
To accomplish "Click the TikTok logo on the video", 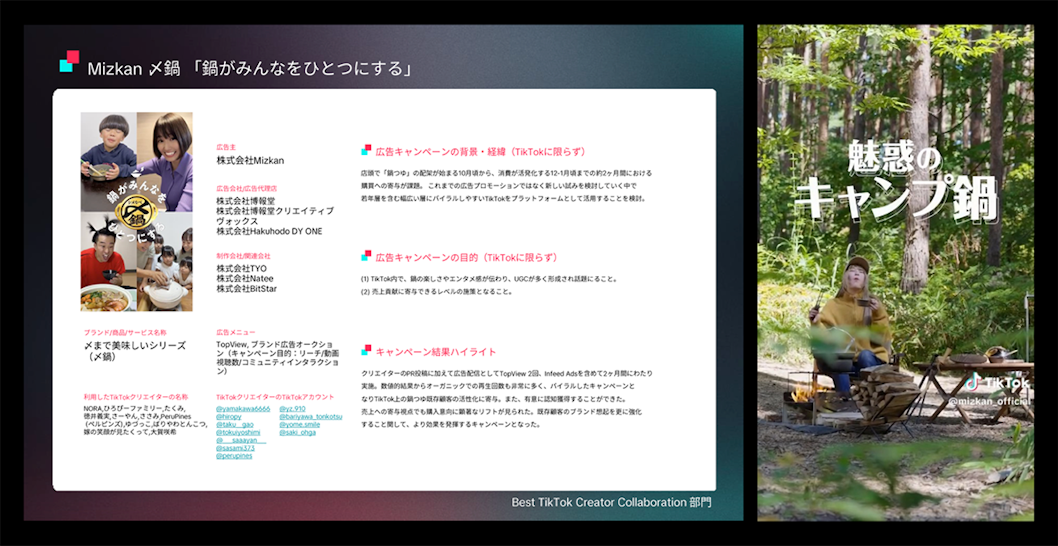I will click(996, 383).
